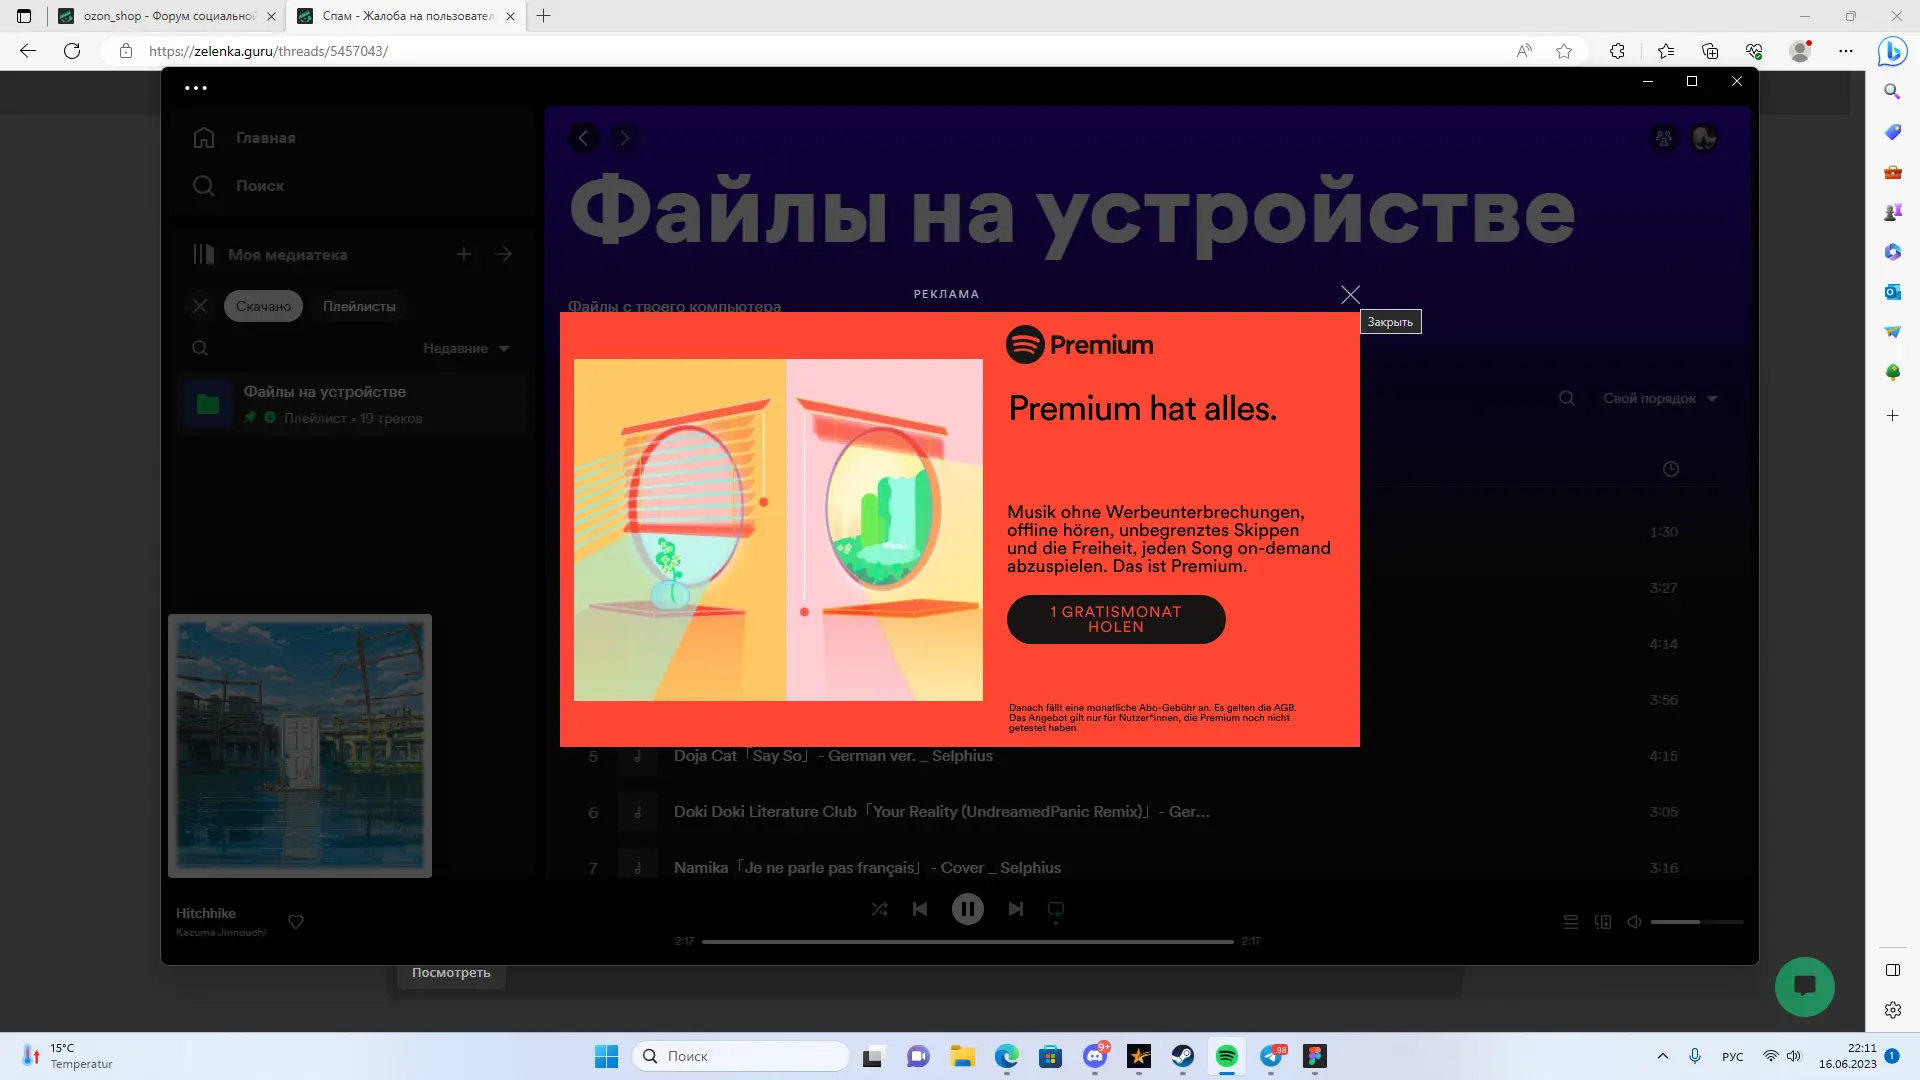This screenshot has height=1080, width=1920.
Task: Click the now playing album cover
Action: click(300, 746)
